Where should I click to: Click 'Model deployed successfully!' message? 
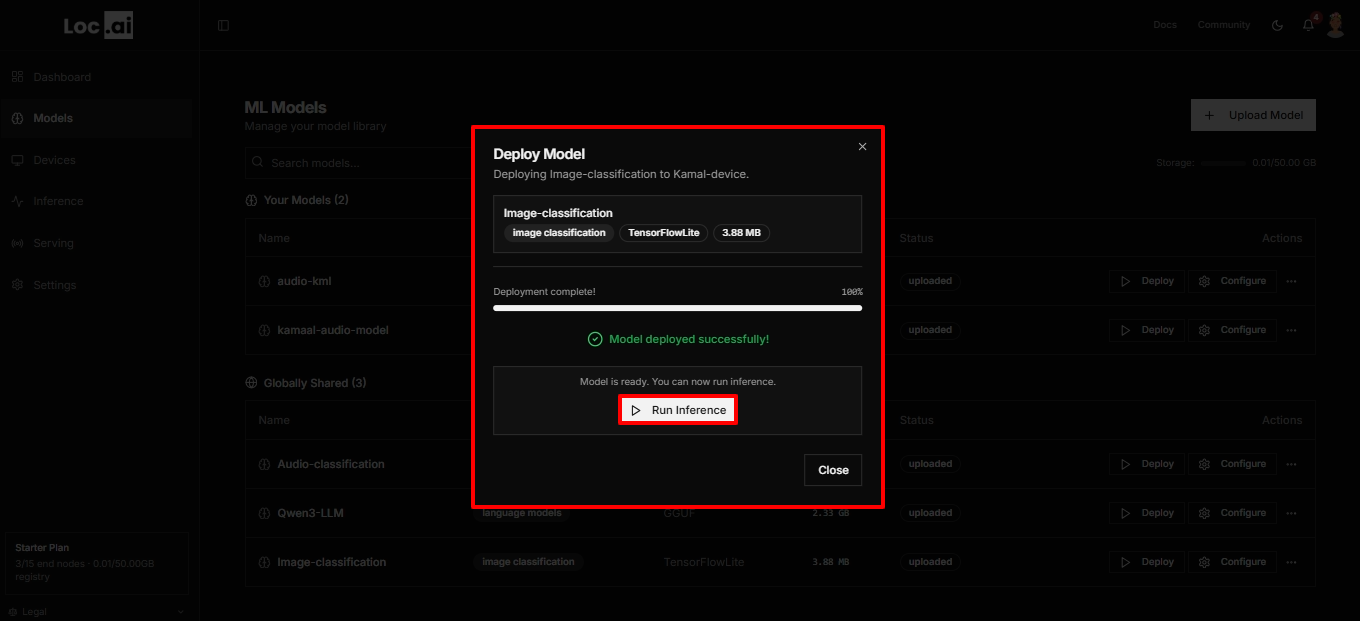(689, 339)
